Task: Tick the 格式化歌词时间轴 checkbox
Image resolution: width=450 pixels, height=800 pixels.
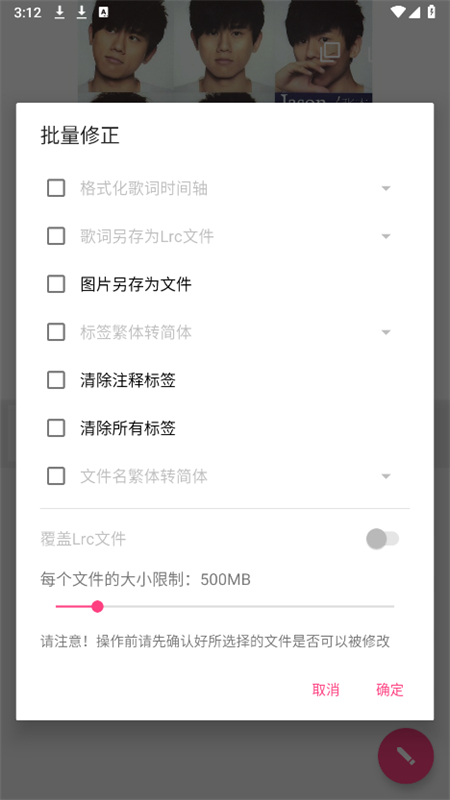Action: point(56,188)
